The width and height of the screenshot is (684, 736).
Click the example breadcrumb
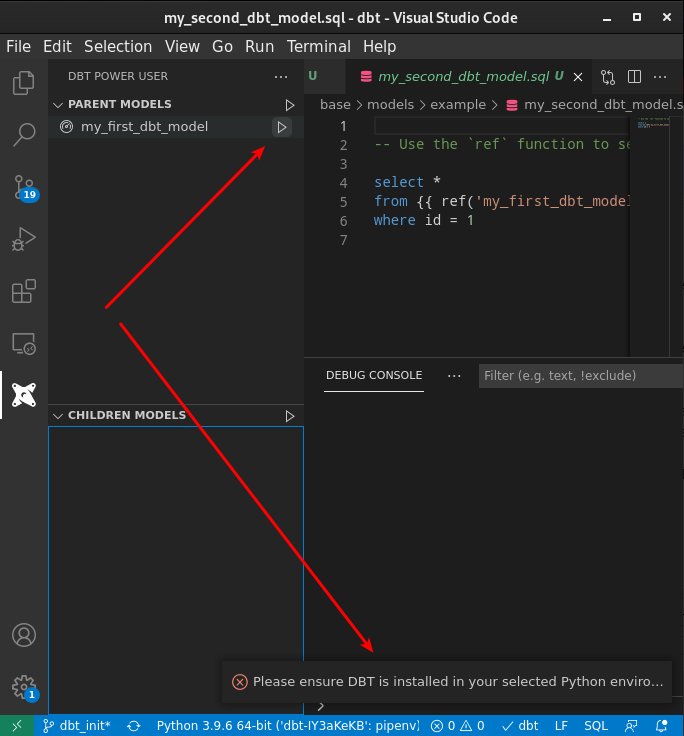click(x=458, y=105)
